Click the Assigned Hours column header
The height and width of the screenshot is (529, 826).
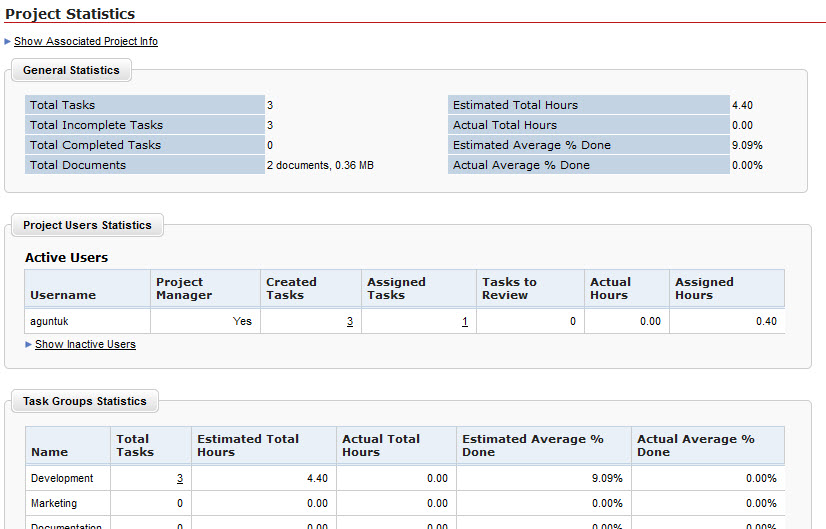tap(704, 288)
